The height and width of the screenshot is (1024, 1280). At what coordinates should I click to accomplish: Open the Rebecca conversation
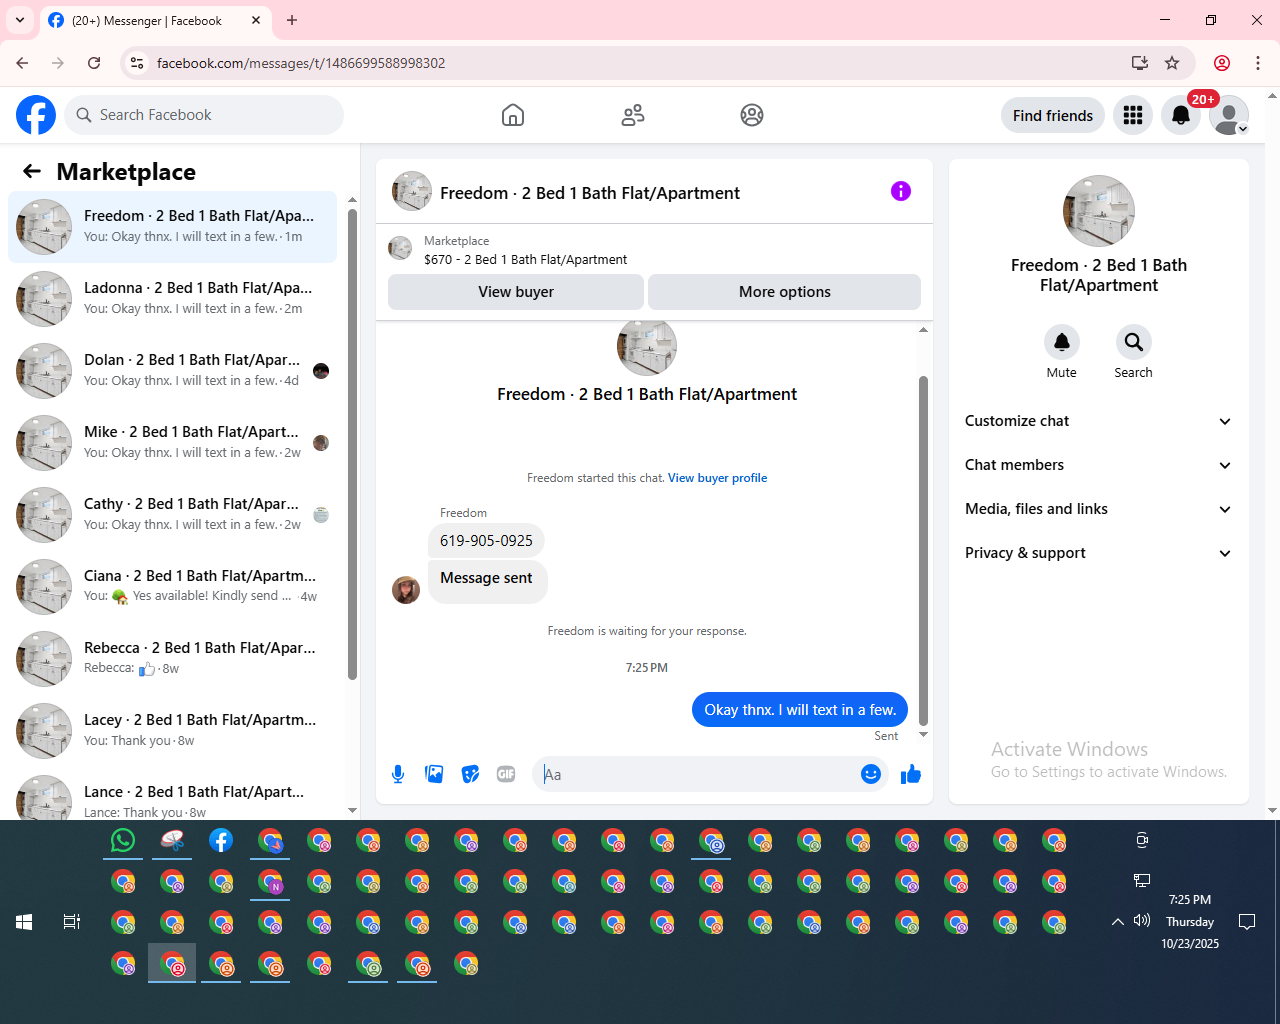pyautogui.click(x=173, y=659)
